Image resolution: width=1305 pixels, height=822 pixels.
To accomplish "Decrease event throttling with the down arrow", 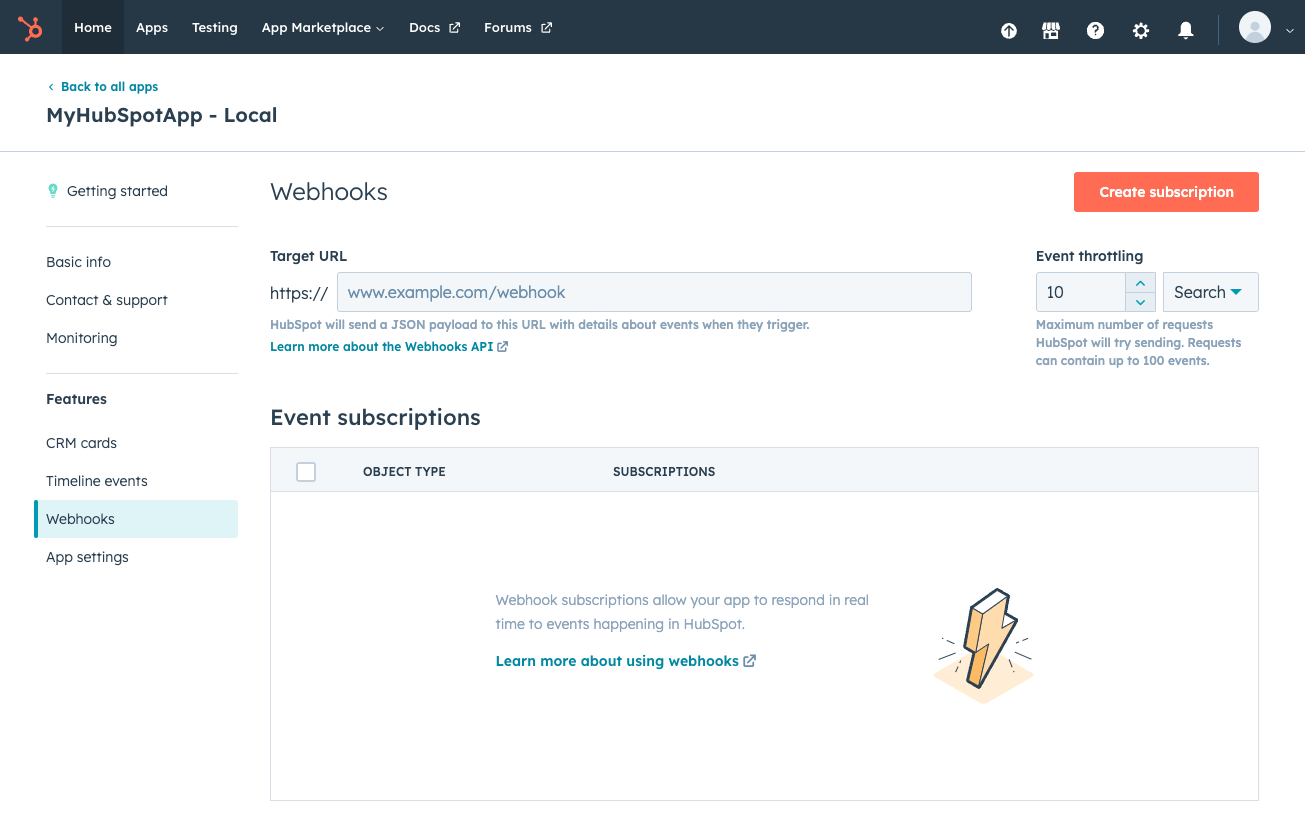I will 1141,302.
